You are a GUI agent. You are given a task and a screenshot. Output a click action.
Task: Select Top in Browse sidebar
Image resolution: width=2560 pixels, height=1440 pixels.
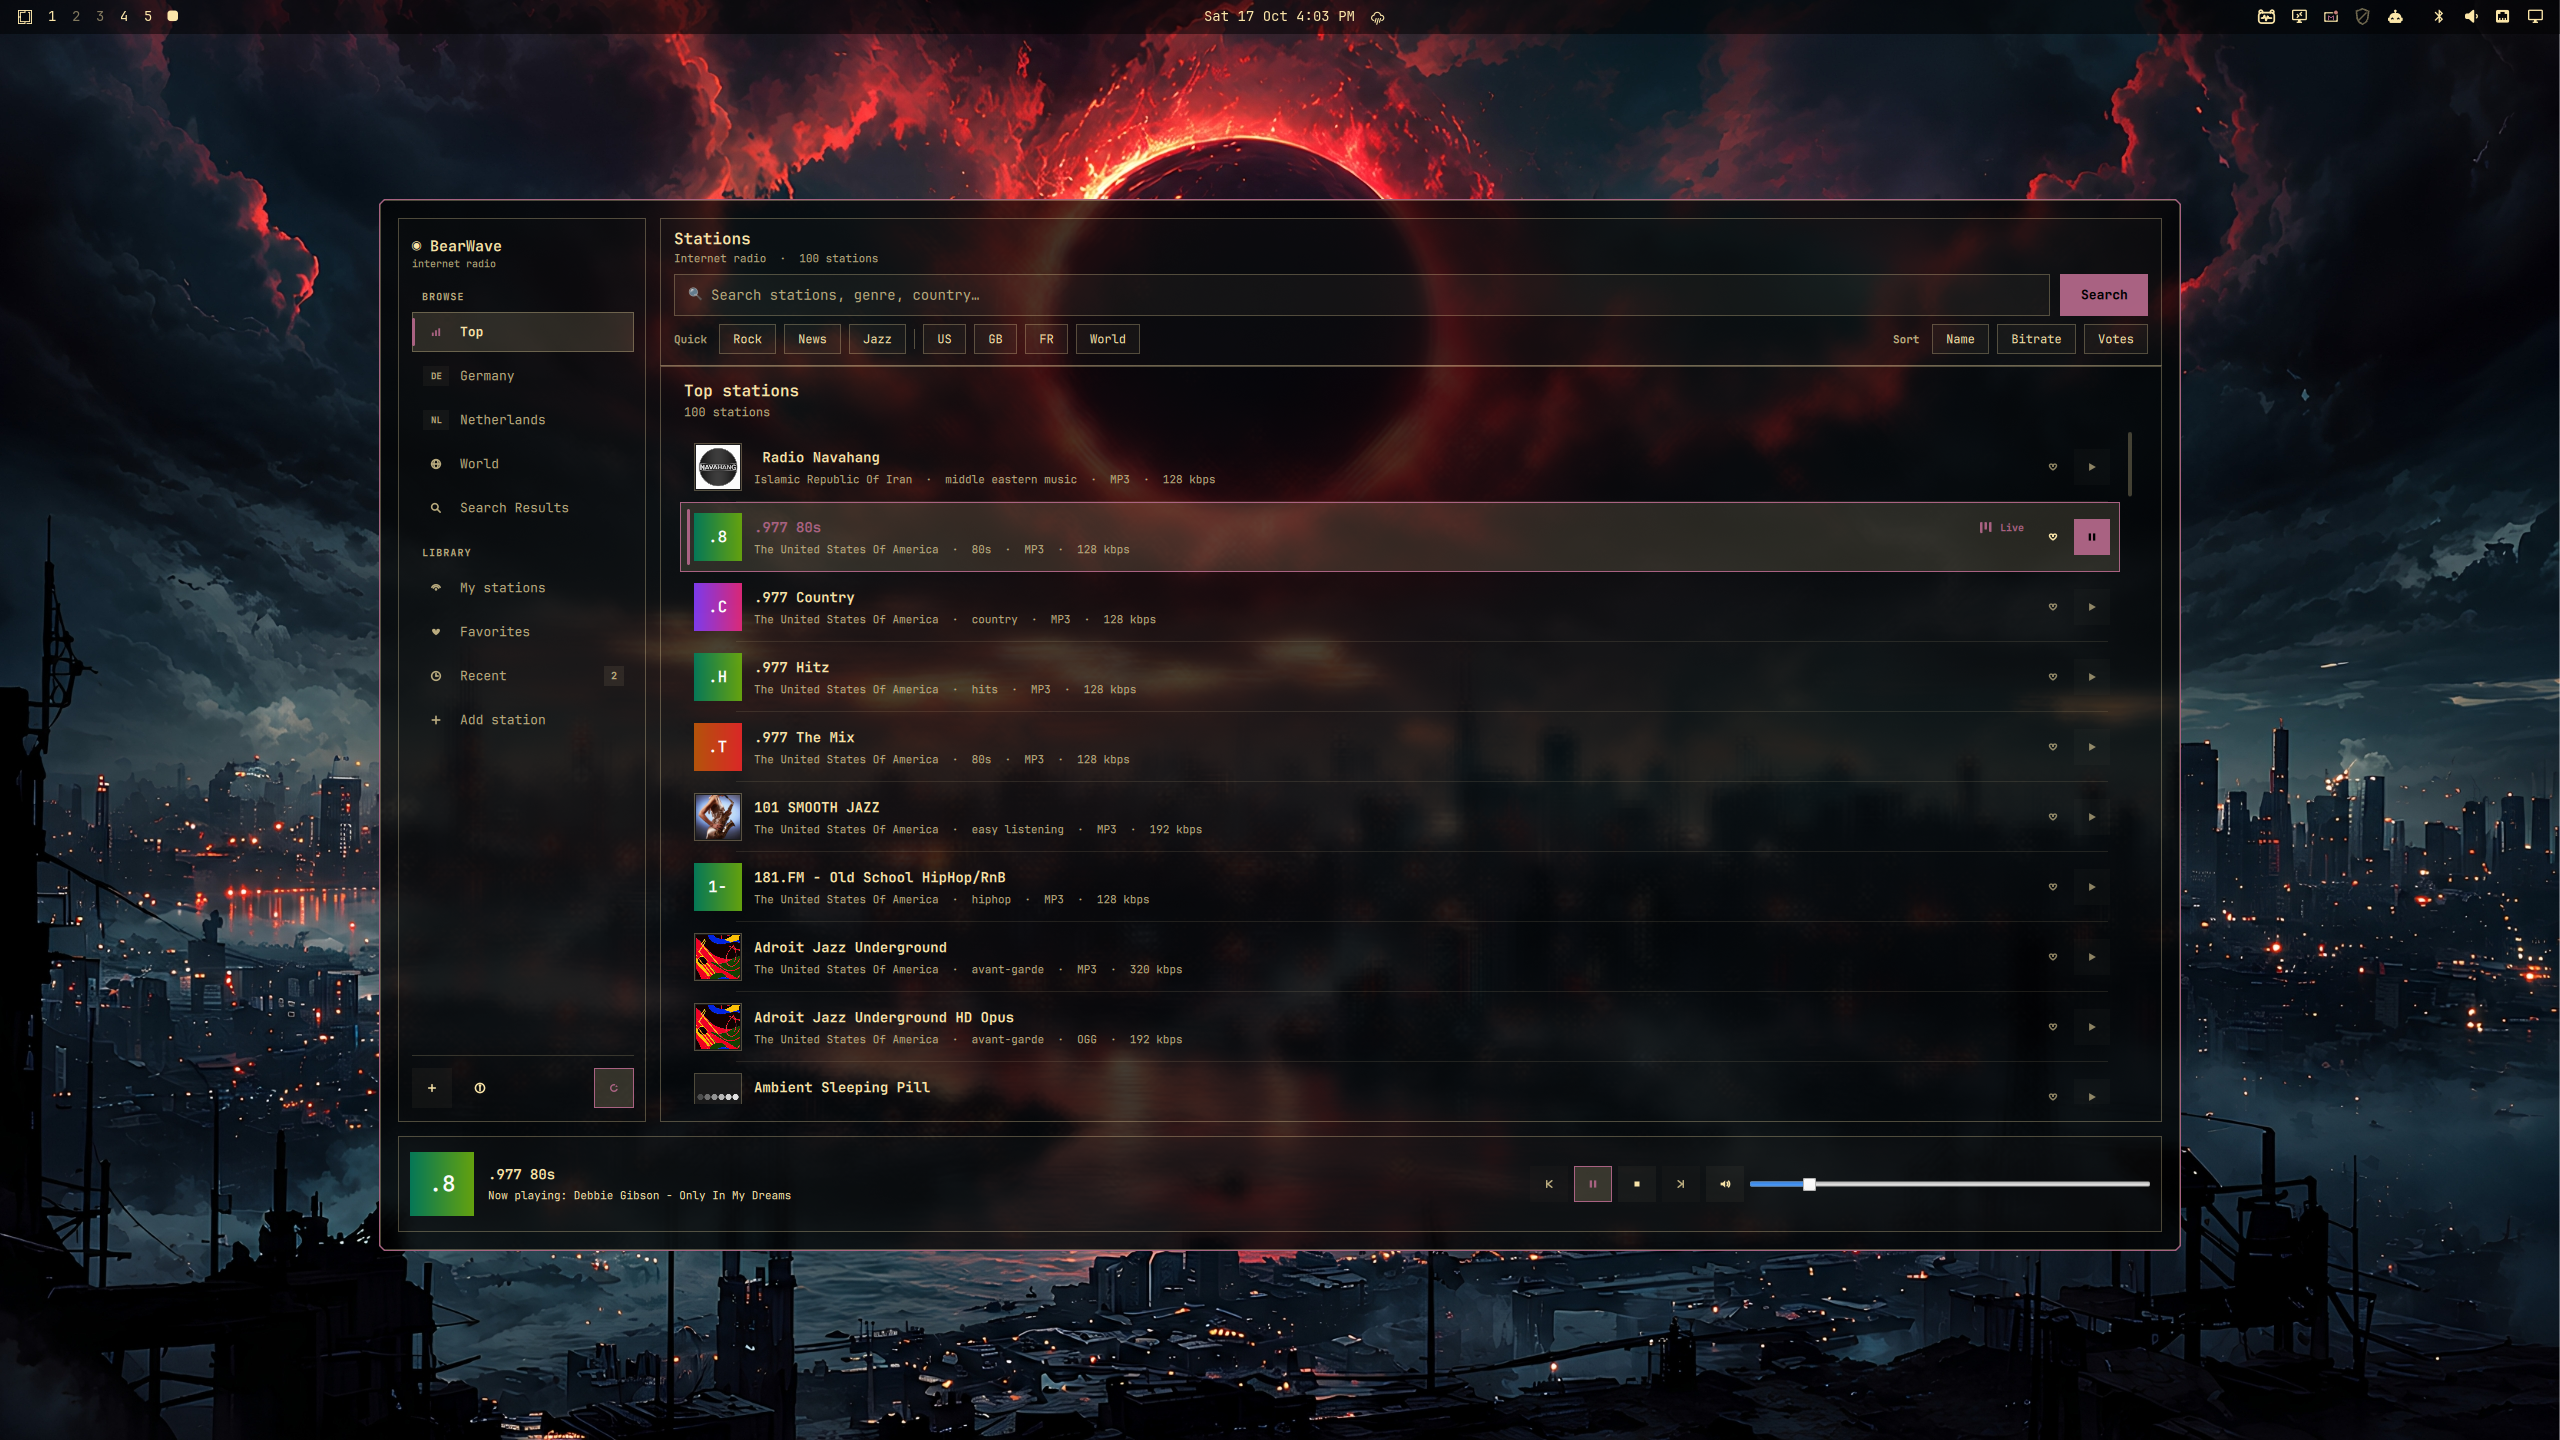coord(523,332)
